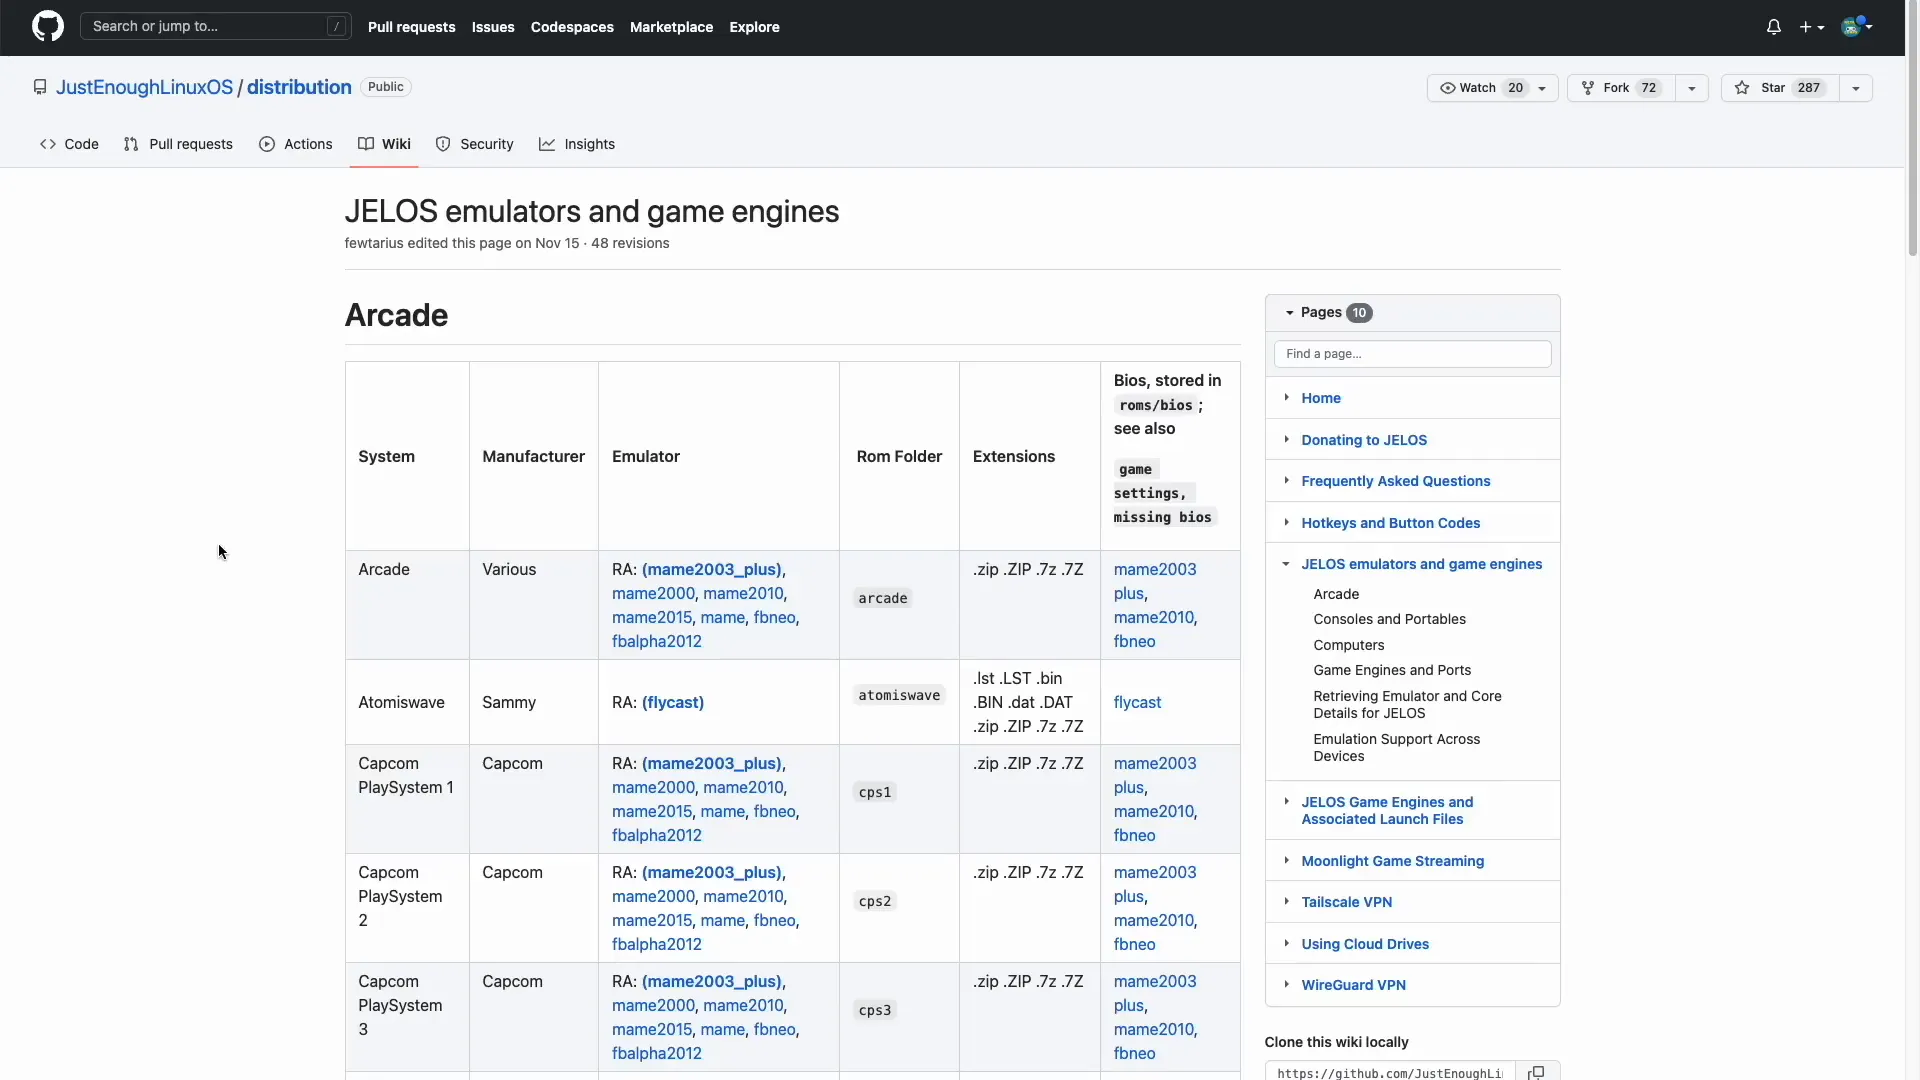Expand Moonlight Game Streaming arrow
This screenshot has width=1920, height=1080.
(x=1286, y=860)
